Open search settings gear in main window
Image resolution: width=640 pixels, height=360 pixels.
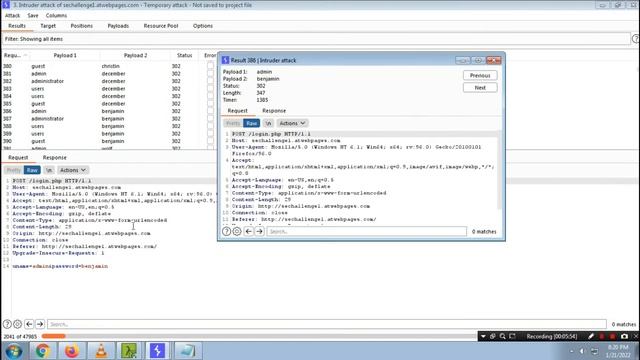click(18, 324)
